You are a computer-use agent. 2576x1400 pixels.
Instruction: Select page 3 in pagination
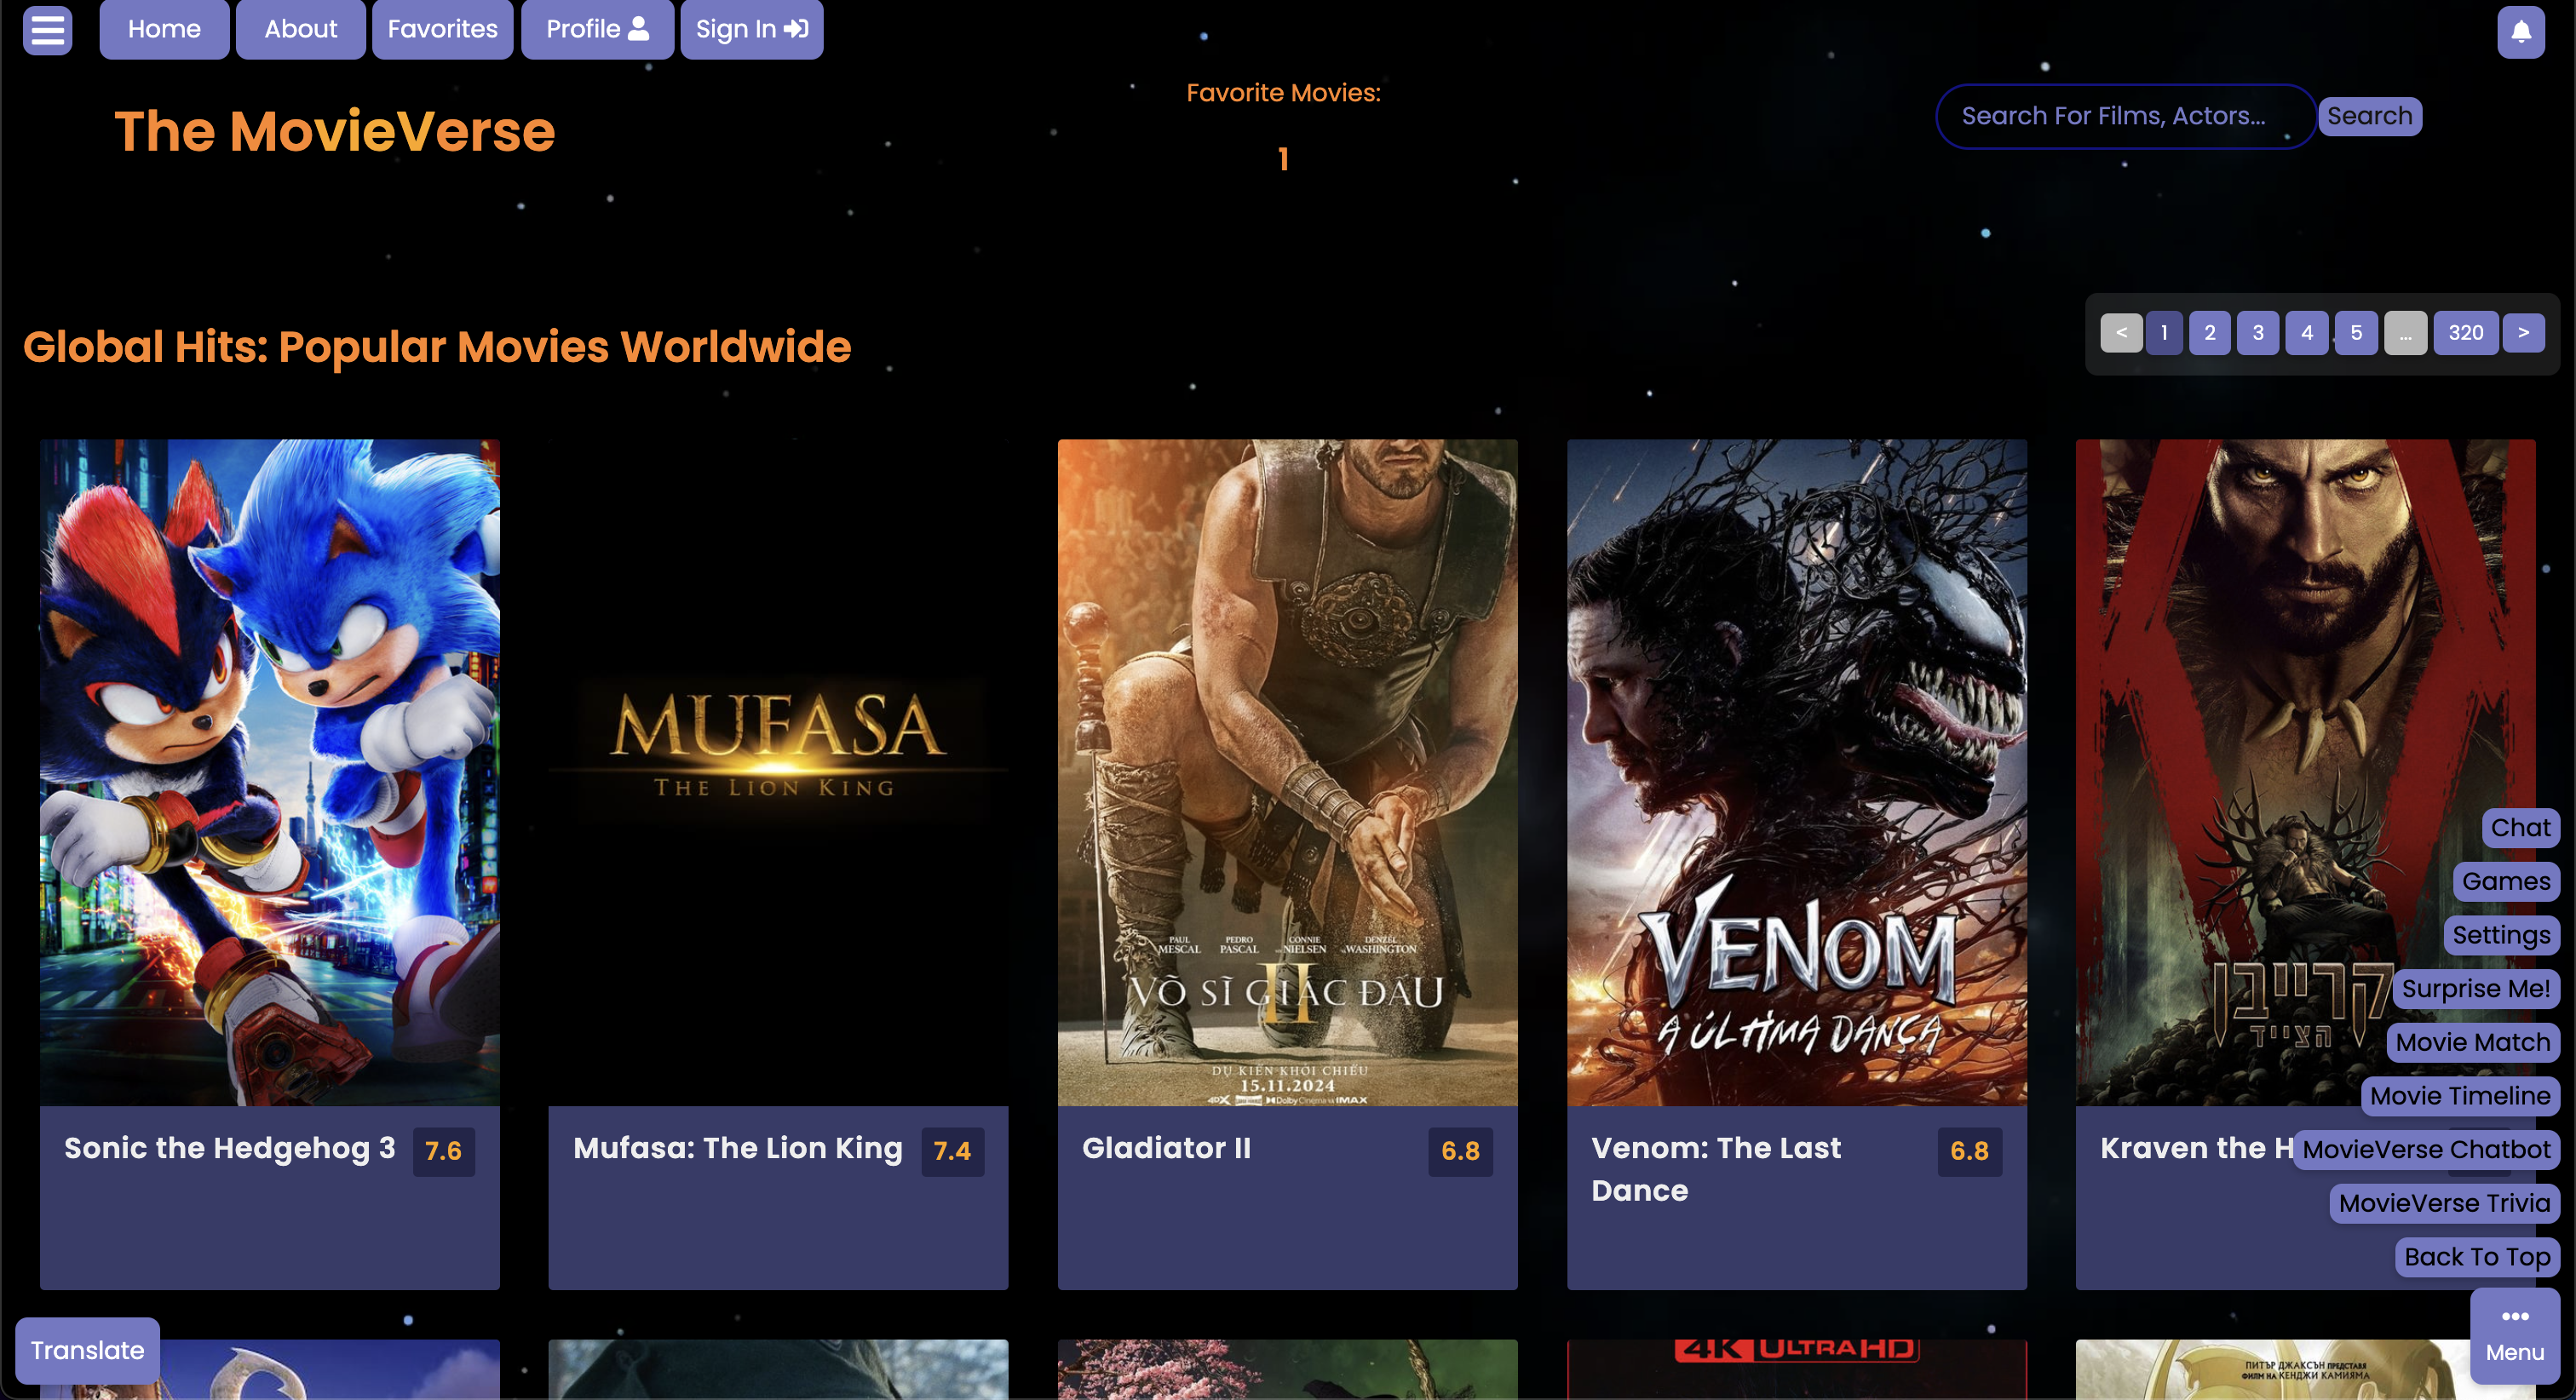[2258, 333]
